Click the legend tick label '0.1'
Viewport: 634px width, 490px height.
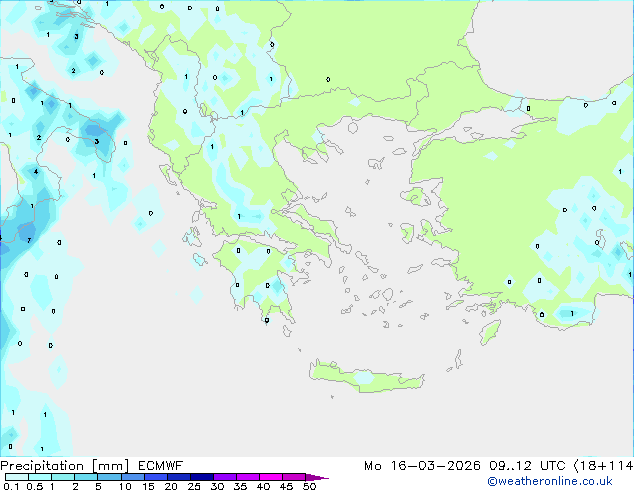11,486
